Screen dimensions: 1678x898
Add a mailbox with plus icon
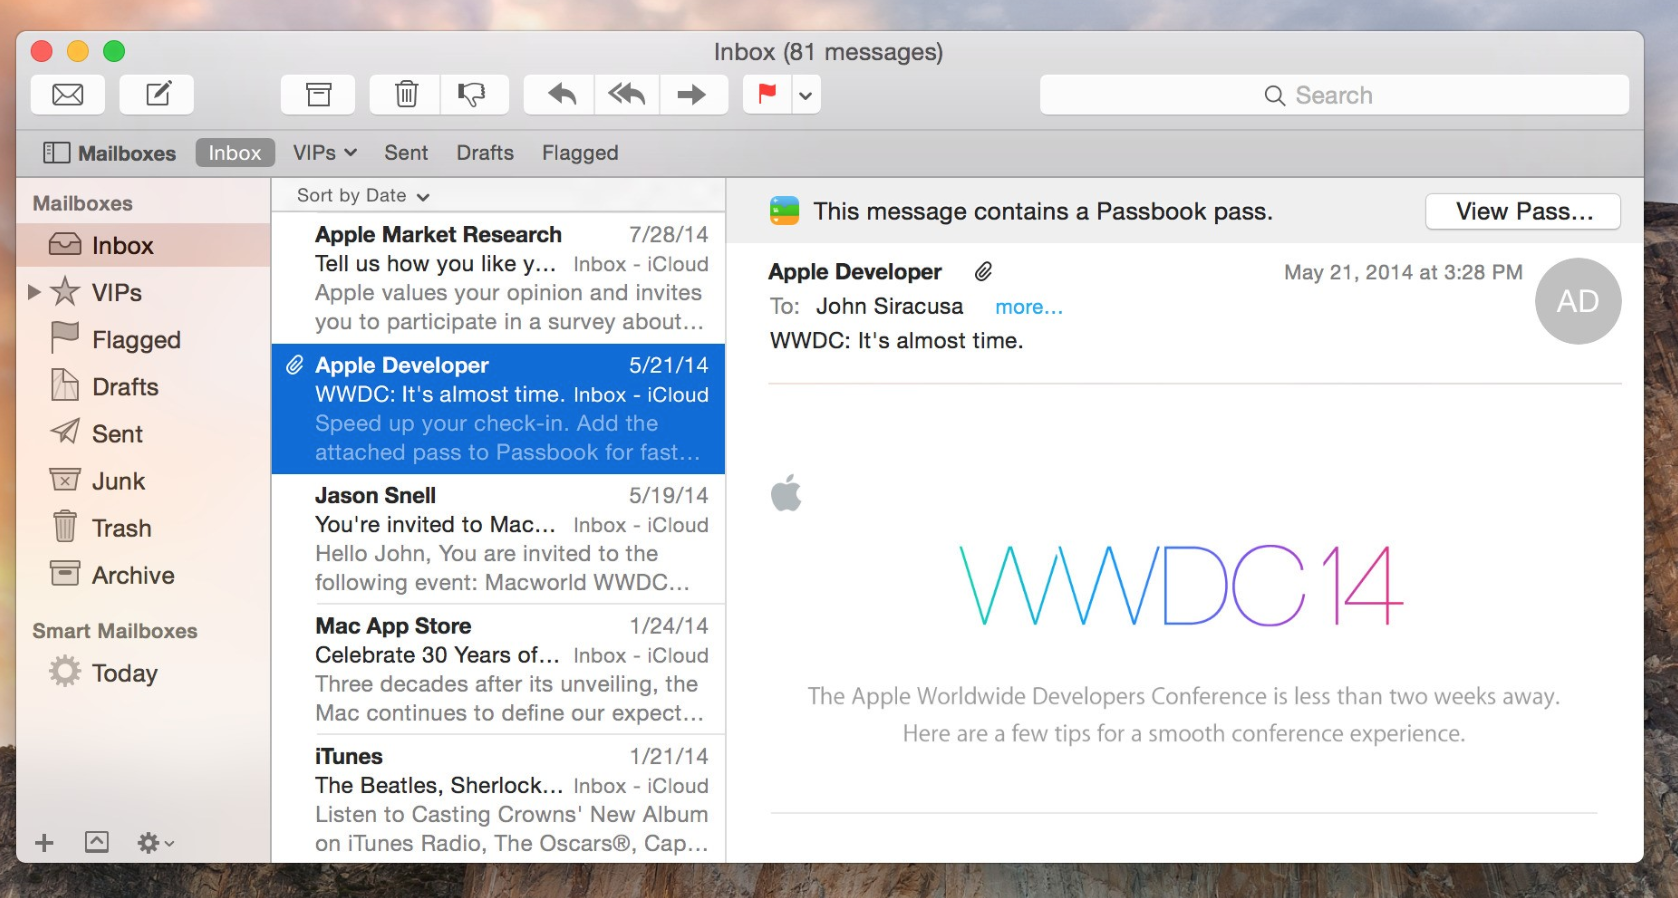pos(44,843)
